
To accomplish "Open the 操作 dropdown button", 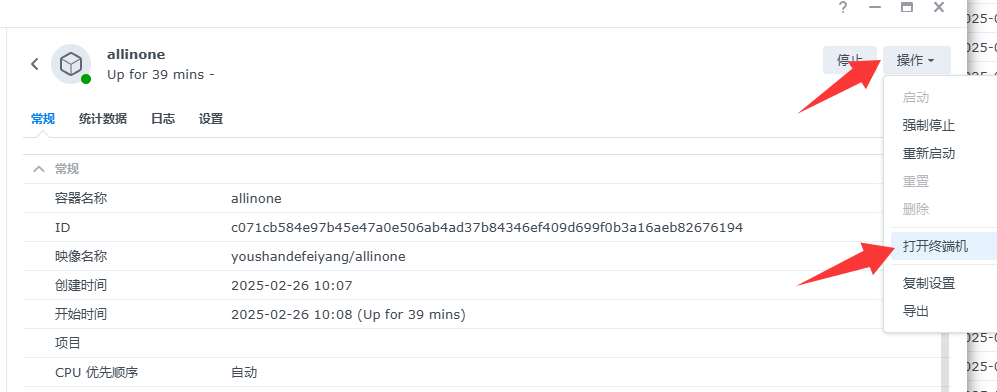I will point(916,60).
